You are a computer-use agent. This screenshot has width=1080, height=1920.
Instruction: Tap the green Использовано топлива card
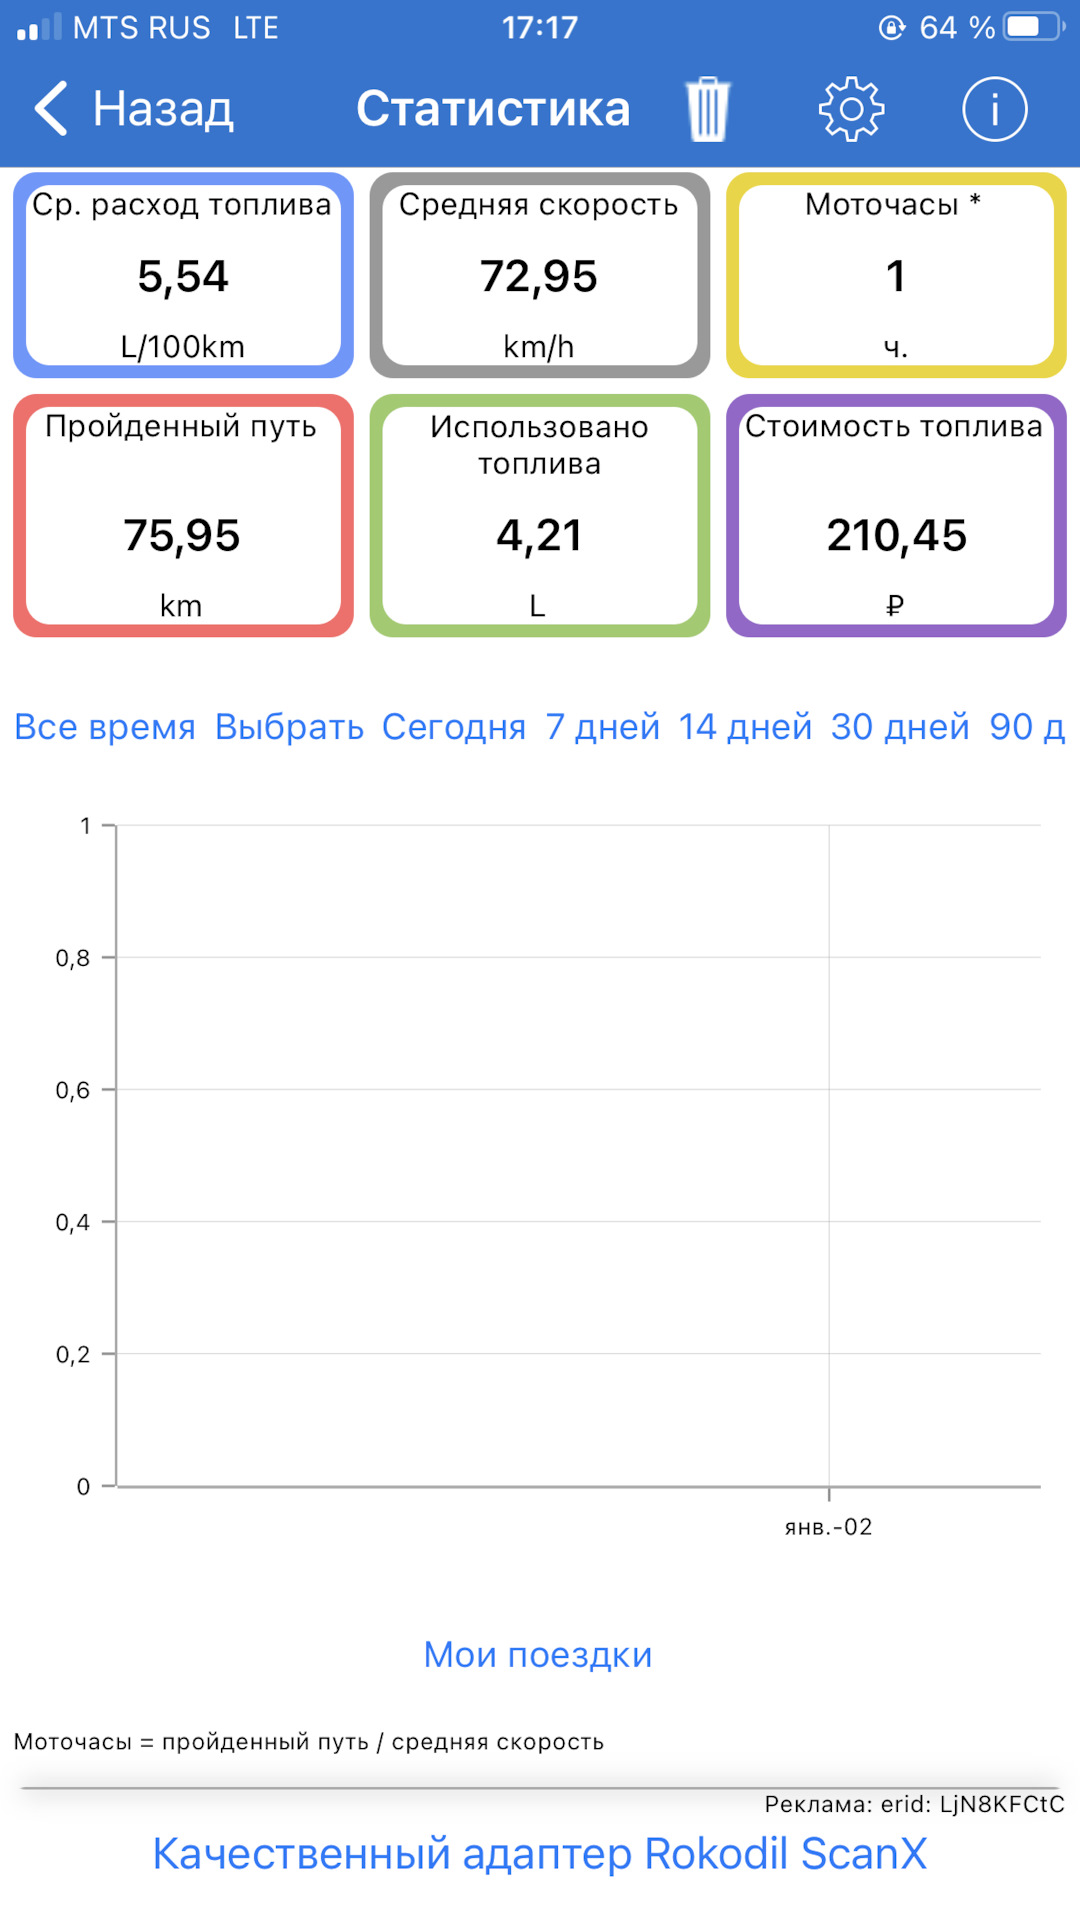coord(539,516)
